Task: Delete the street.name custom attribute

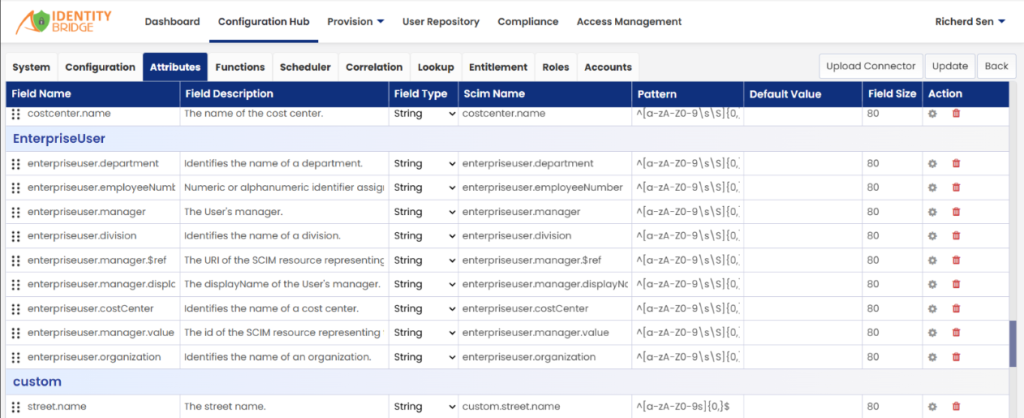Action: click(x=956, y=406)
